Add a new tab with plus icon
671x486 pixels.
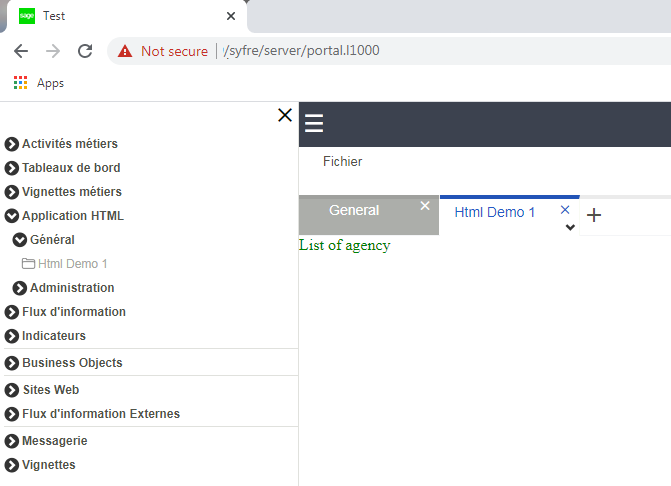[594, 215]
